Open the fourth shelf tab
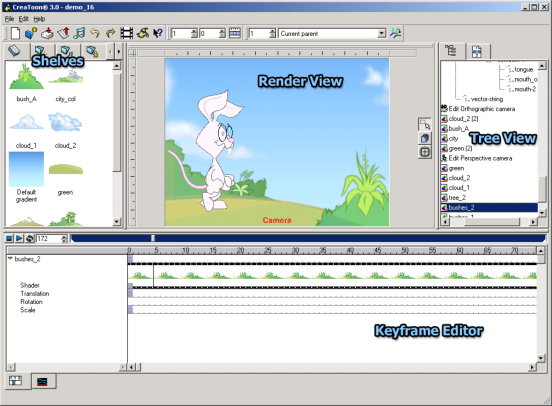 coord(92,51)
